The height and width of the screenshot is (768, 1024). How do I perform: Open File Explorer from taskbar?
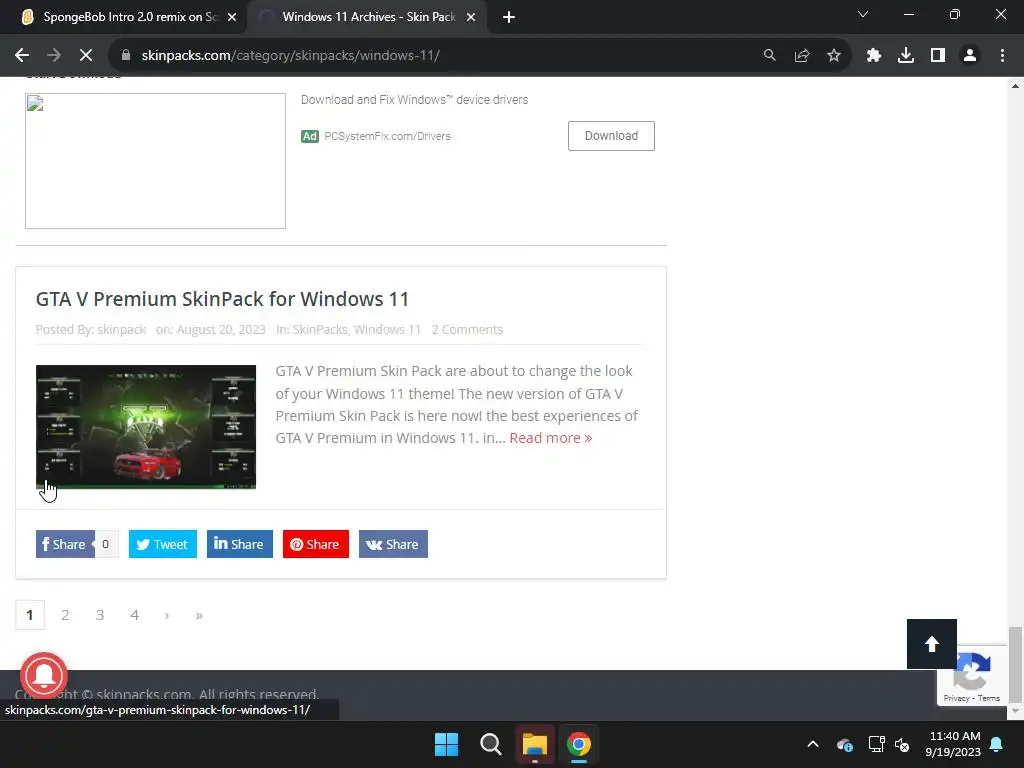click(x=534, y=744)
